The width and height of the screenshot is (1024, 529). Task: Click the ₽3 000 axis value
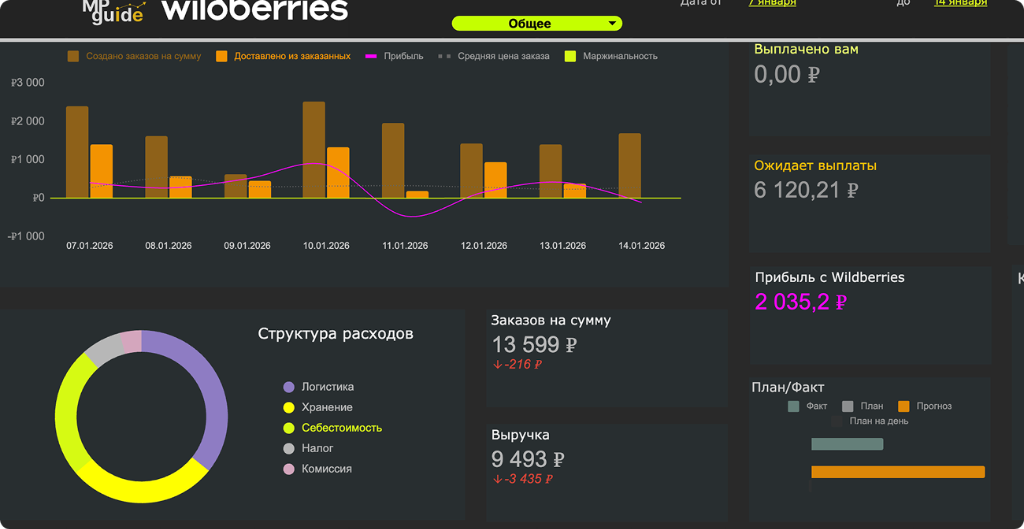[27, 83]
